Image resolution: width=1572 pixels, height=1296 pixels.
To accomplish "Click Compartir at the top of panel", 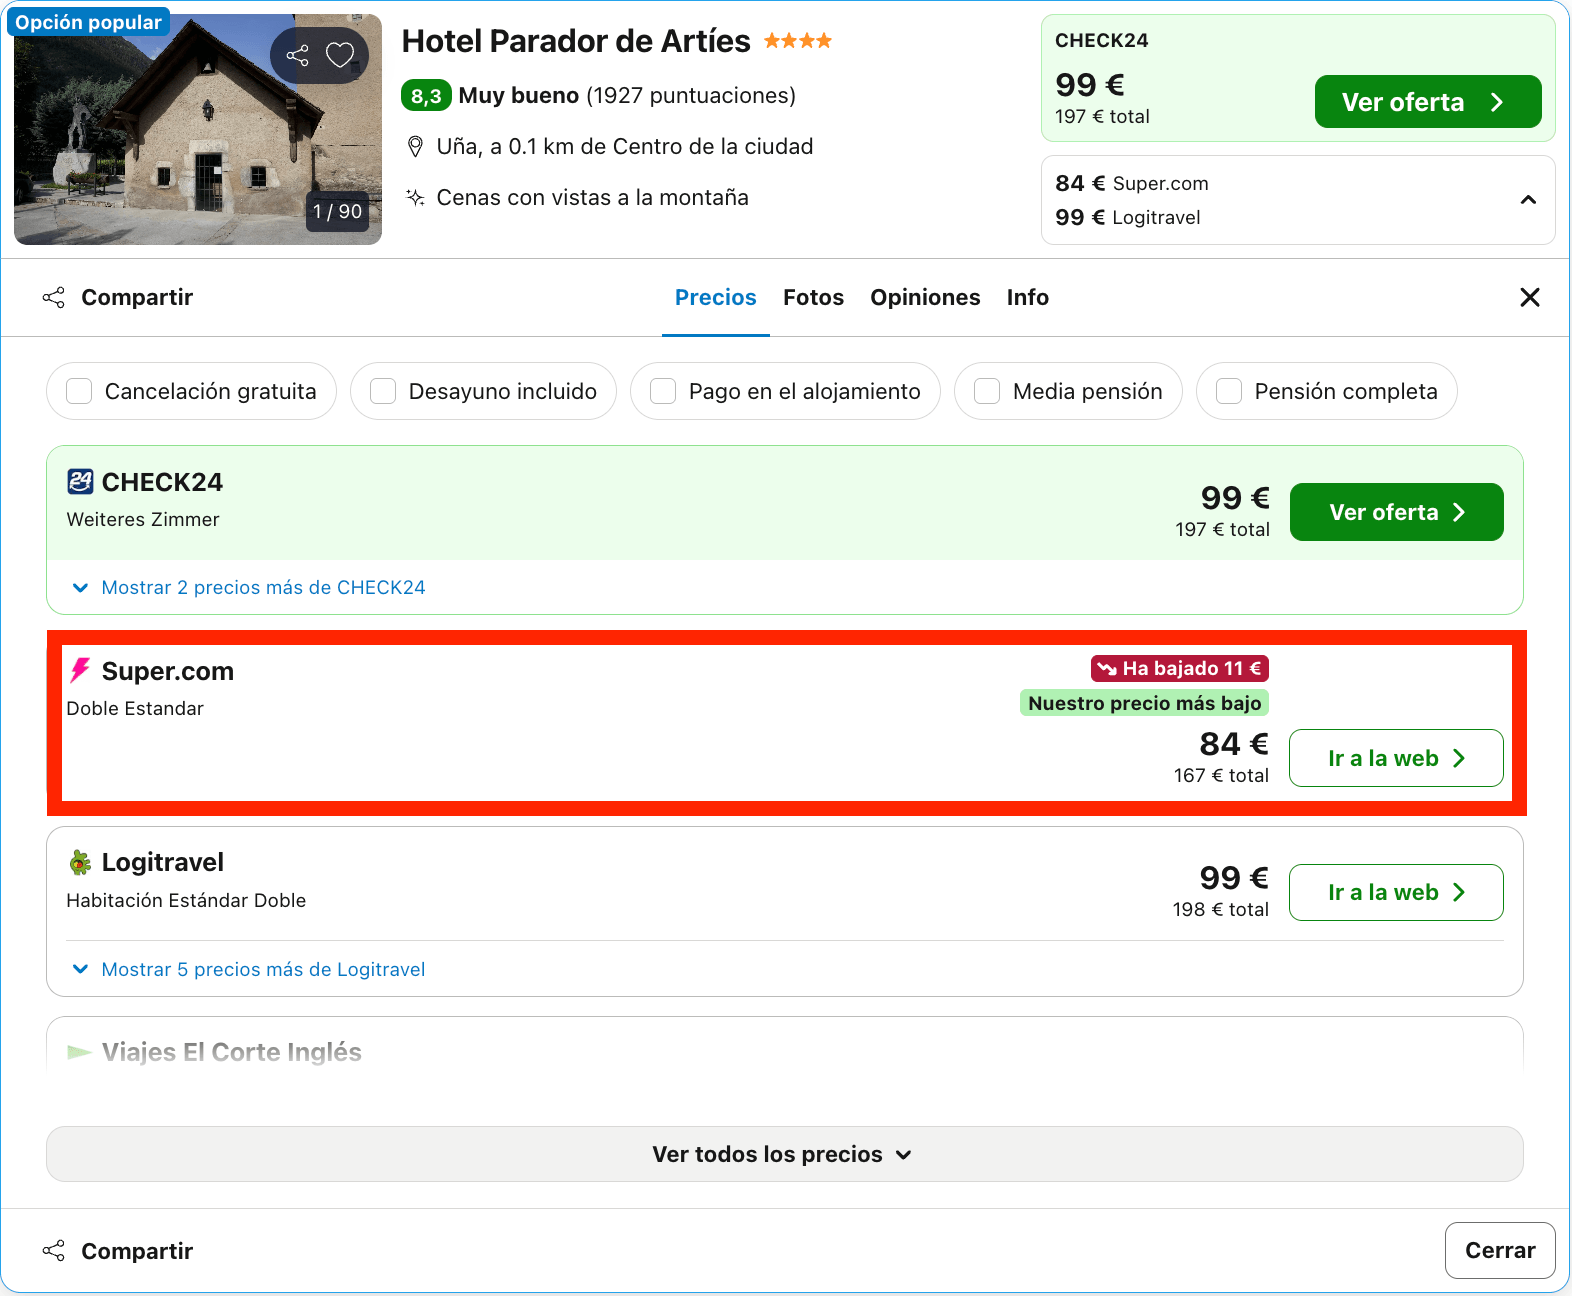I will [118, 297].
